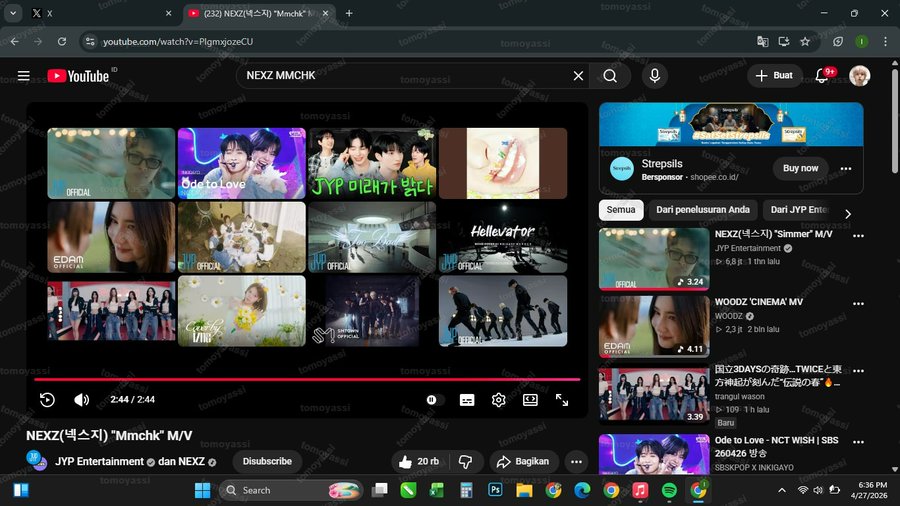Open Google Translate icon in address bar
This screenshot has height=506, width=900.
(x=762, y=41)
